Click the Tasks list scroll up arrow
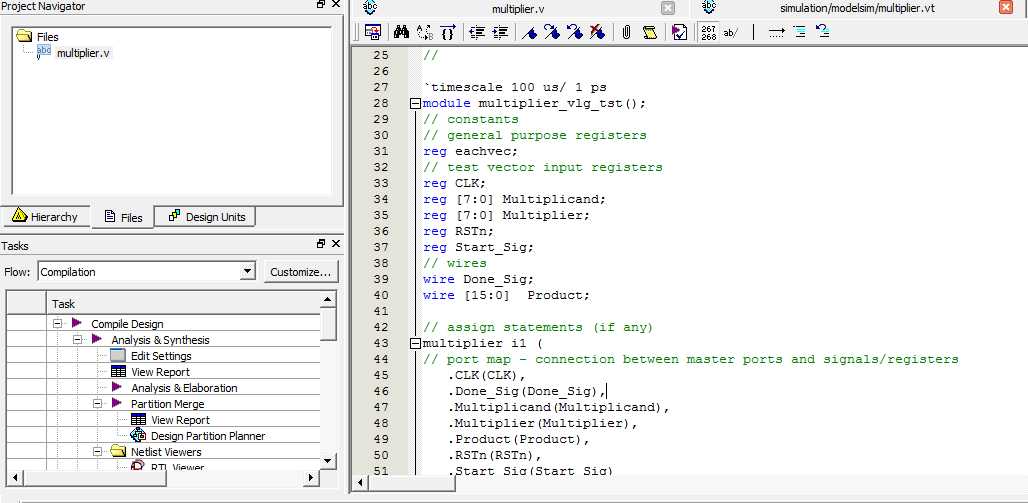This screenshot has height=503, width=1028. pos(329,300)
